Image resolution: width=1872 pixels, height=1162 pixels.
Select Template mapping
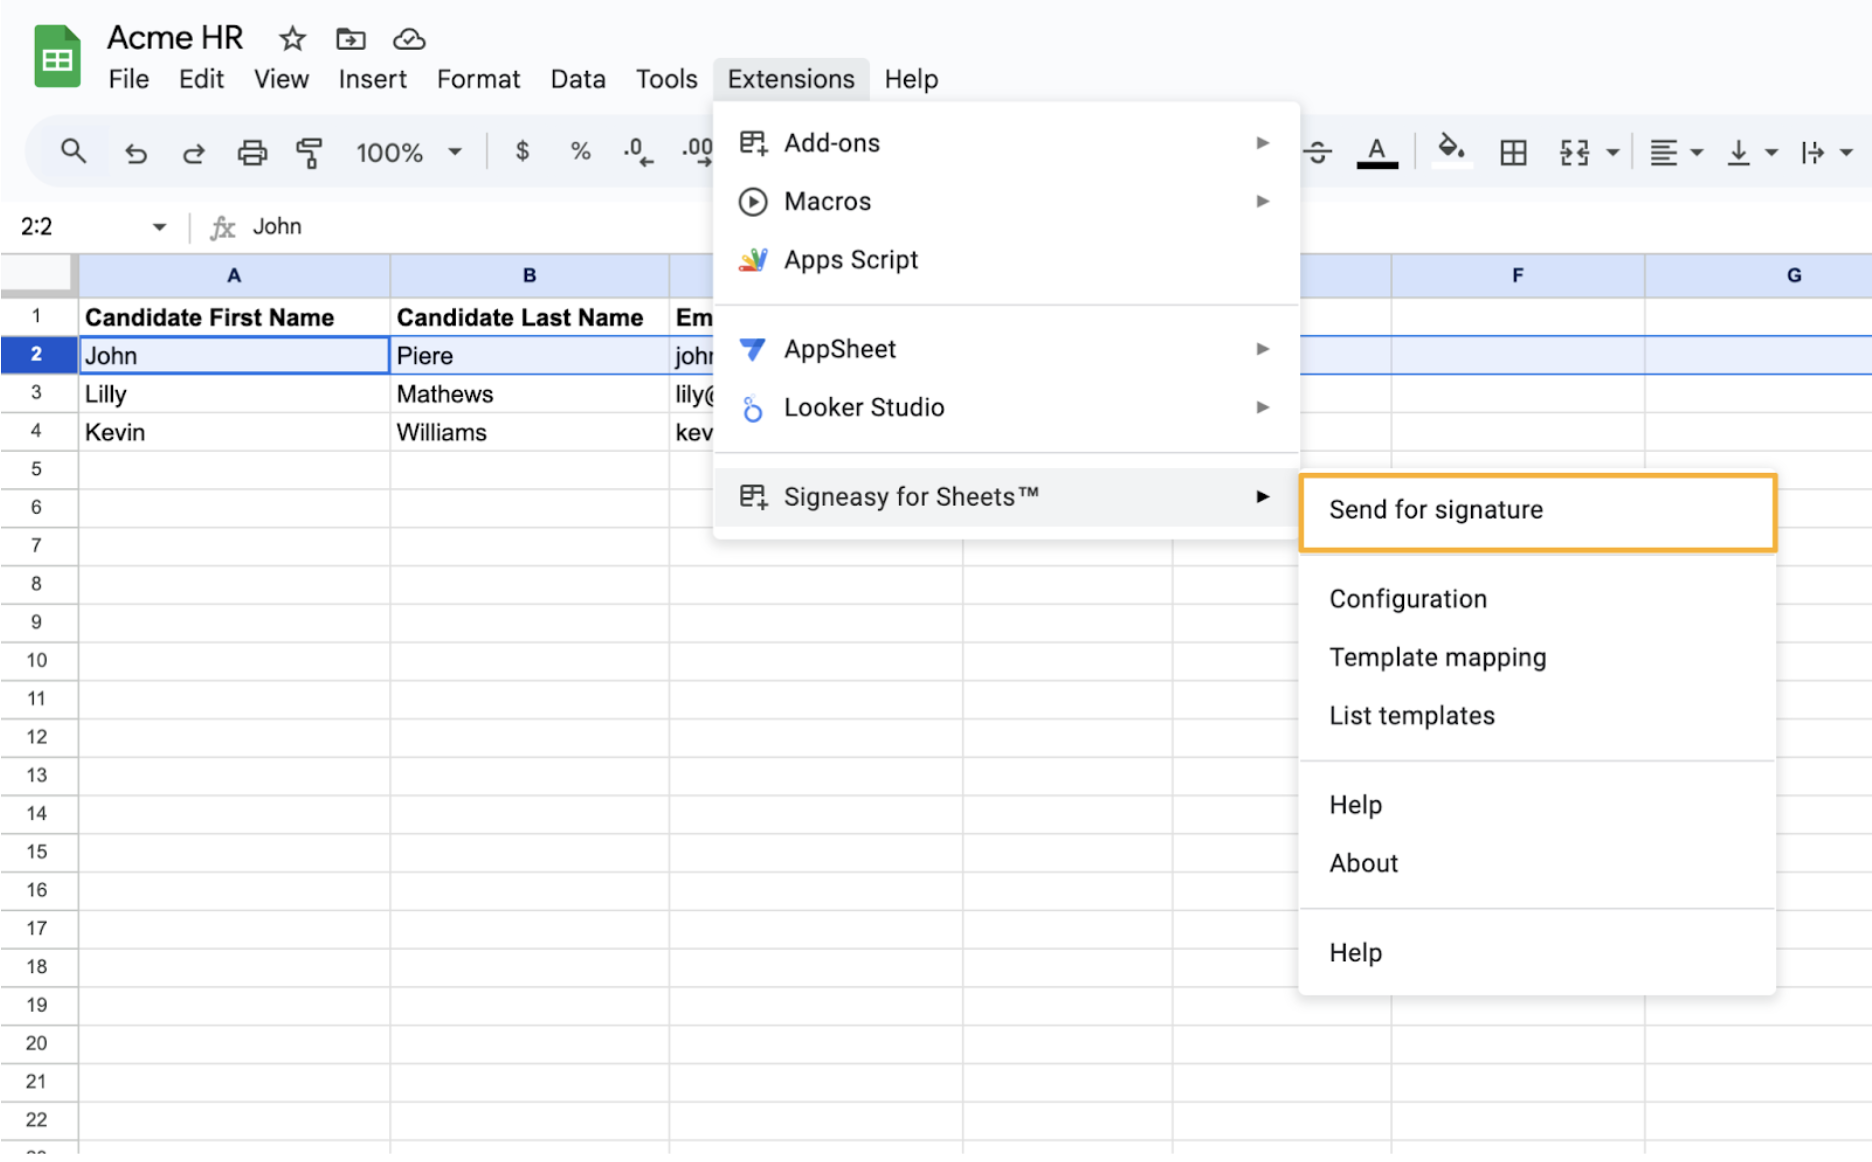point(1537,657)
